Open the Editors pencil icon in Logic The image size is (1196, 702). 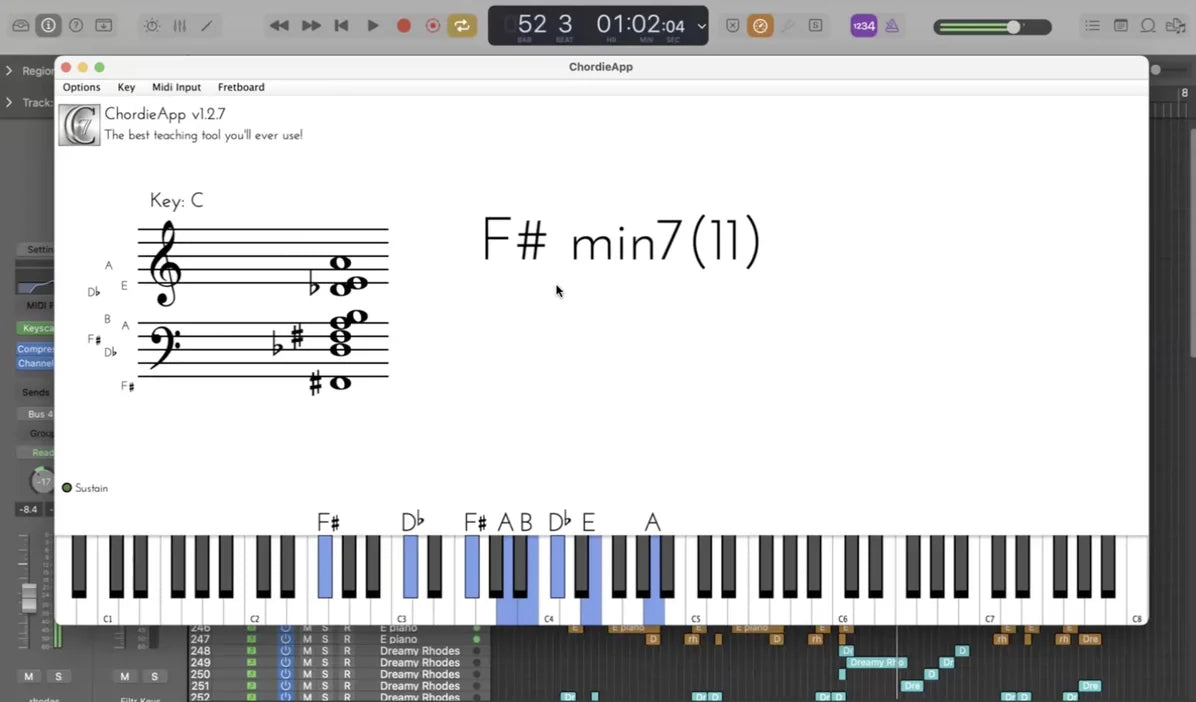(207, 26)
